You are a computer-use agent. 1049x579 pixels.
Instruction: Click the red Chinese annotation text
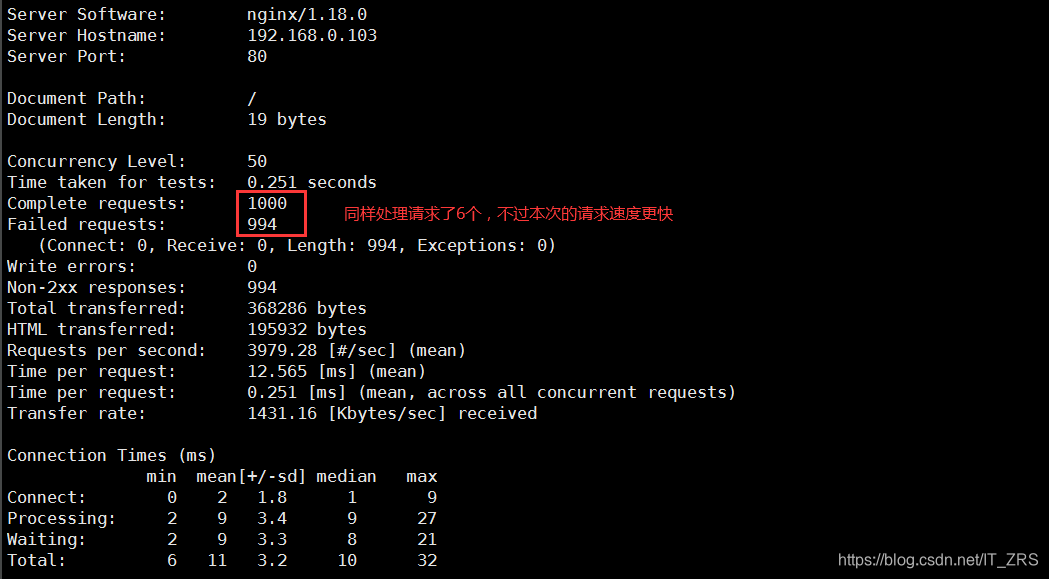coord(509,214)
